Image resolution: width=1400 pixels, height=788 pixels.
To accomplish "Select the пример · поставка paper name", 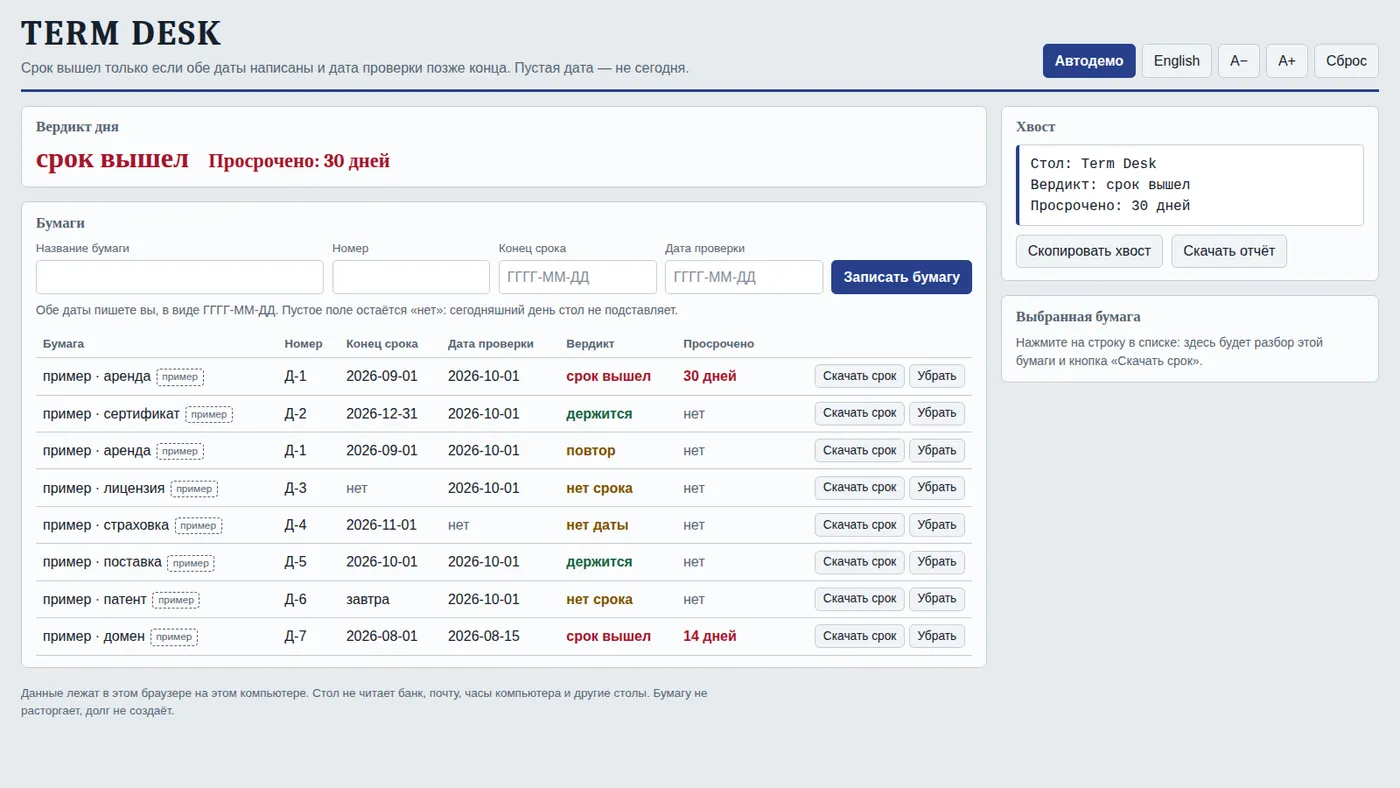I will [102, 562].
